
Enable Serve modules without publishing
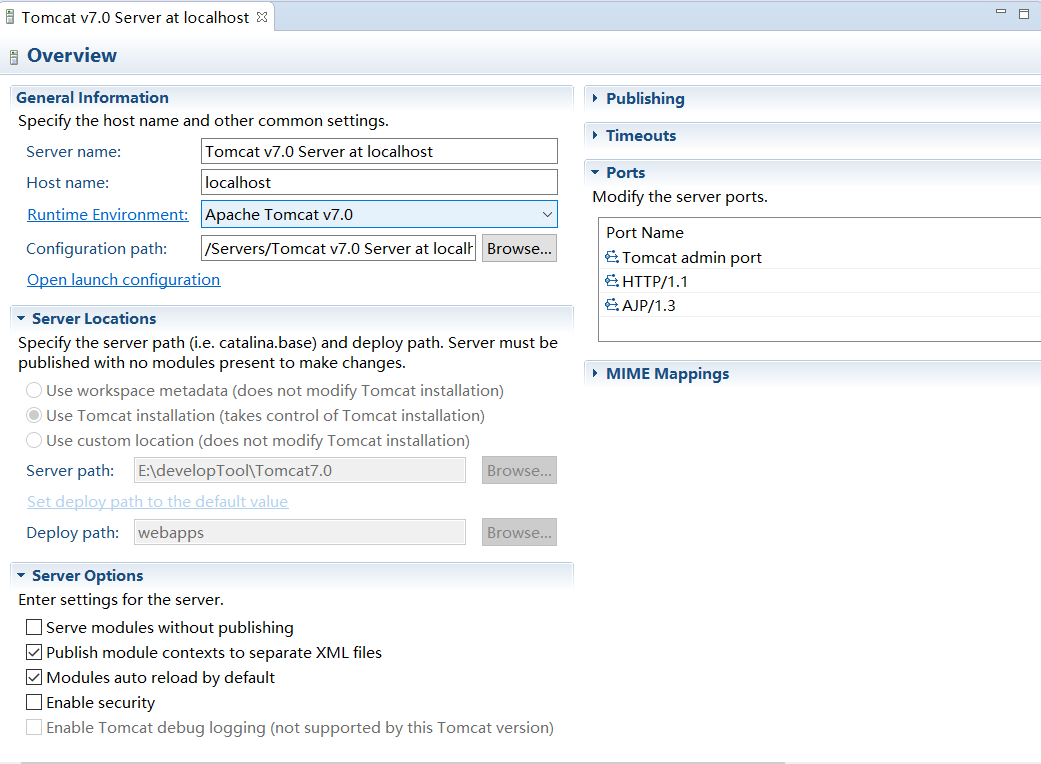pyautogui.click(x=34, y=627)
